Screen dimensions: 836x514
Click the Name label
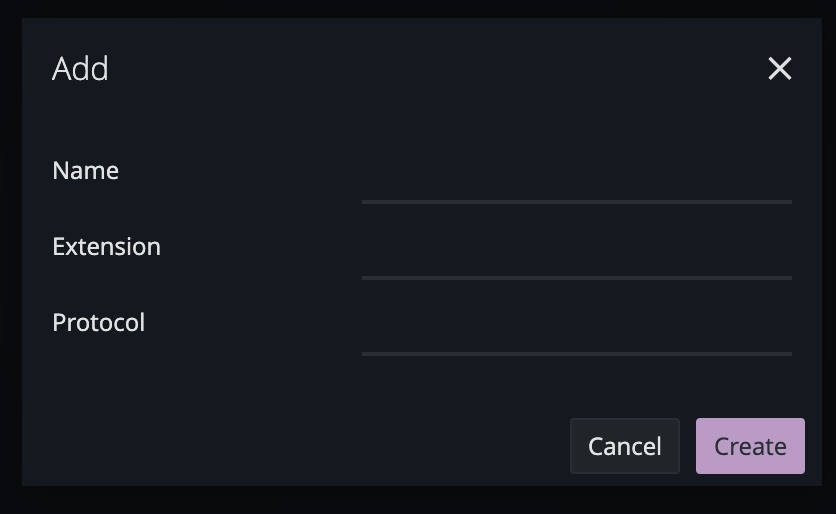pos(85,171)
